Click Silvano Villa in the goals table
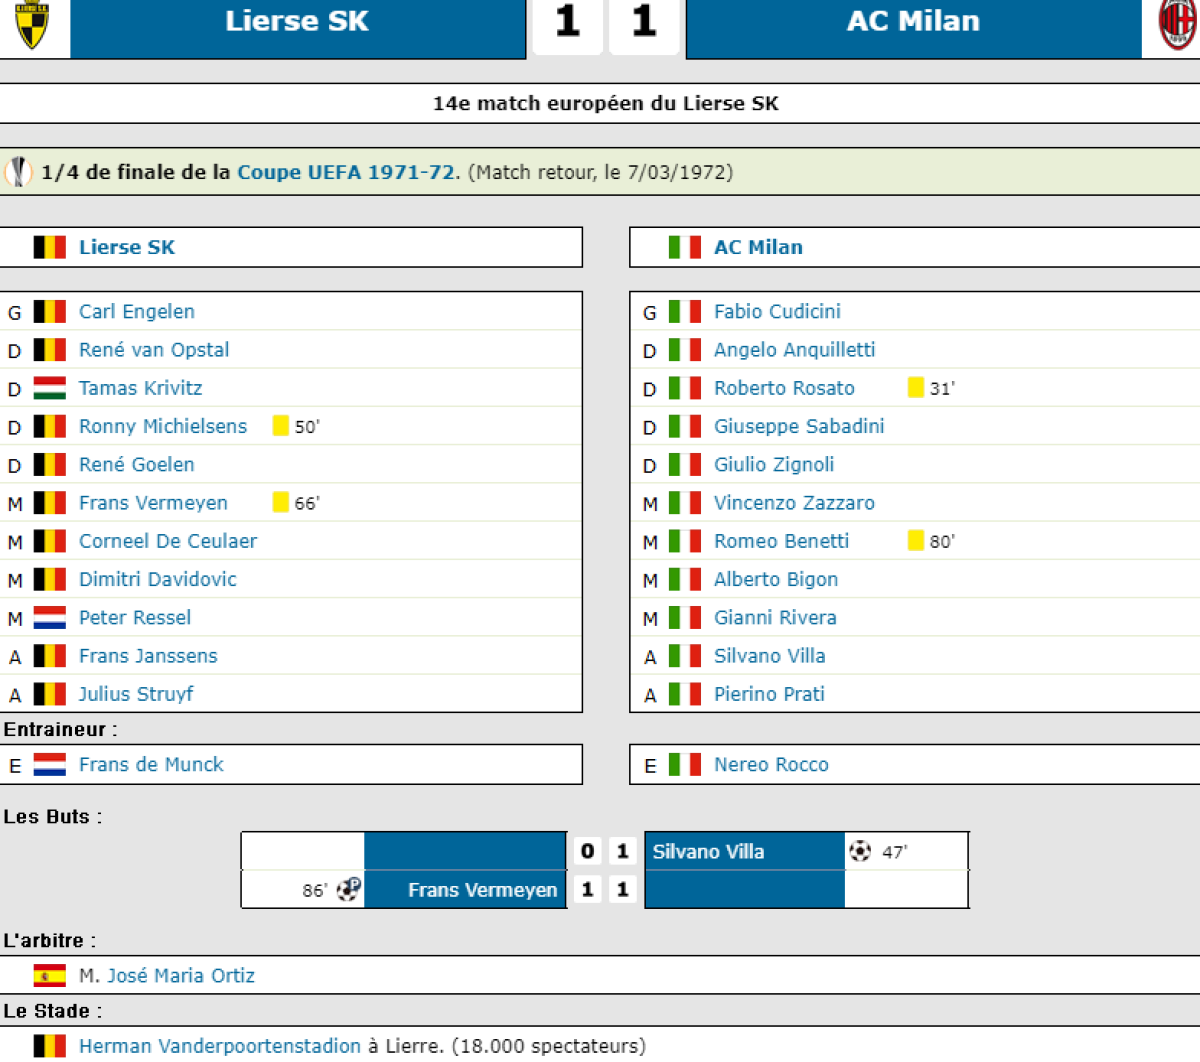 708,852
